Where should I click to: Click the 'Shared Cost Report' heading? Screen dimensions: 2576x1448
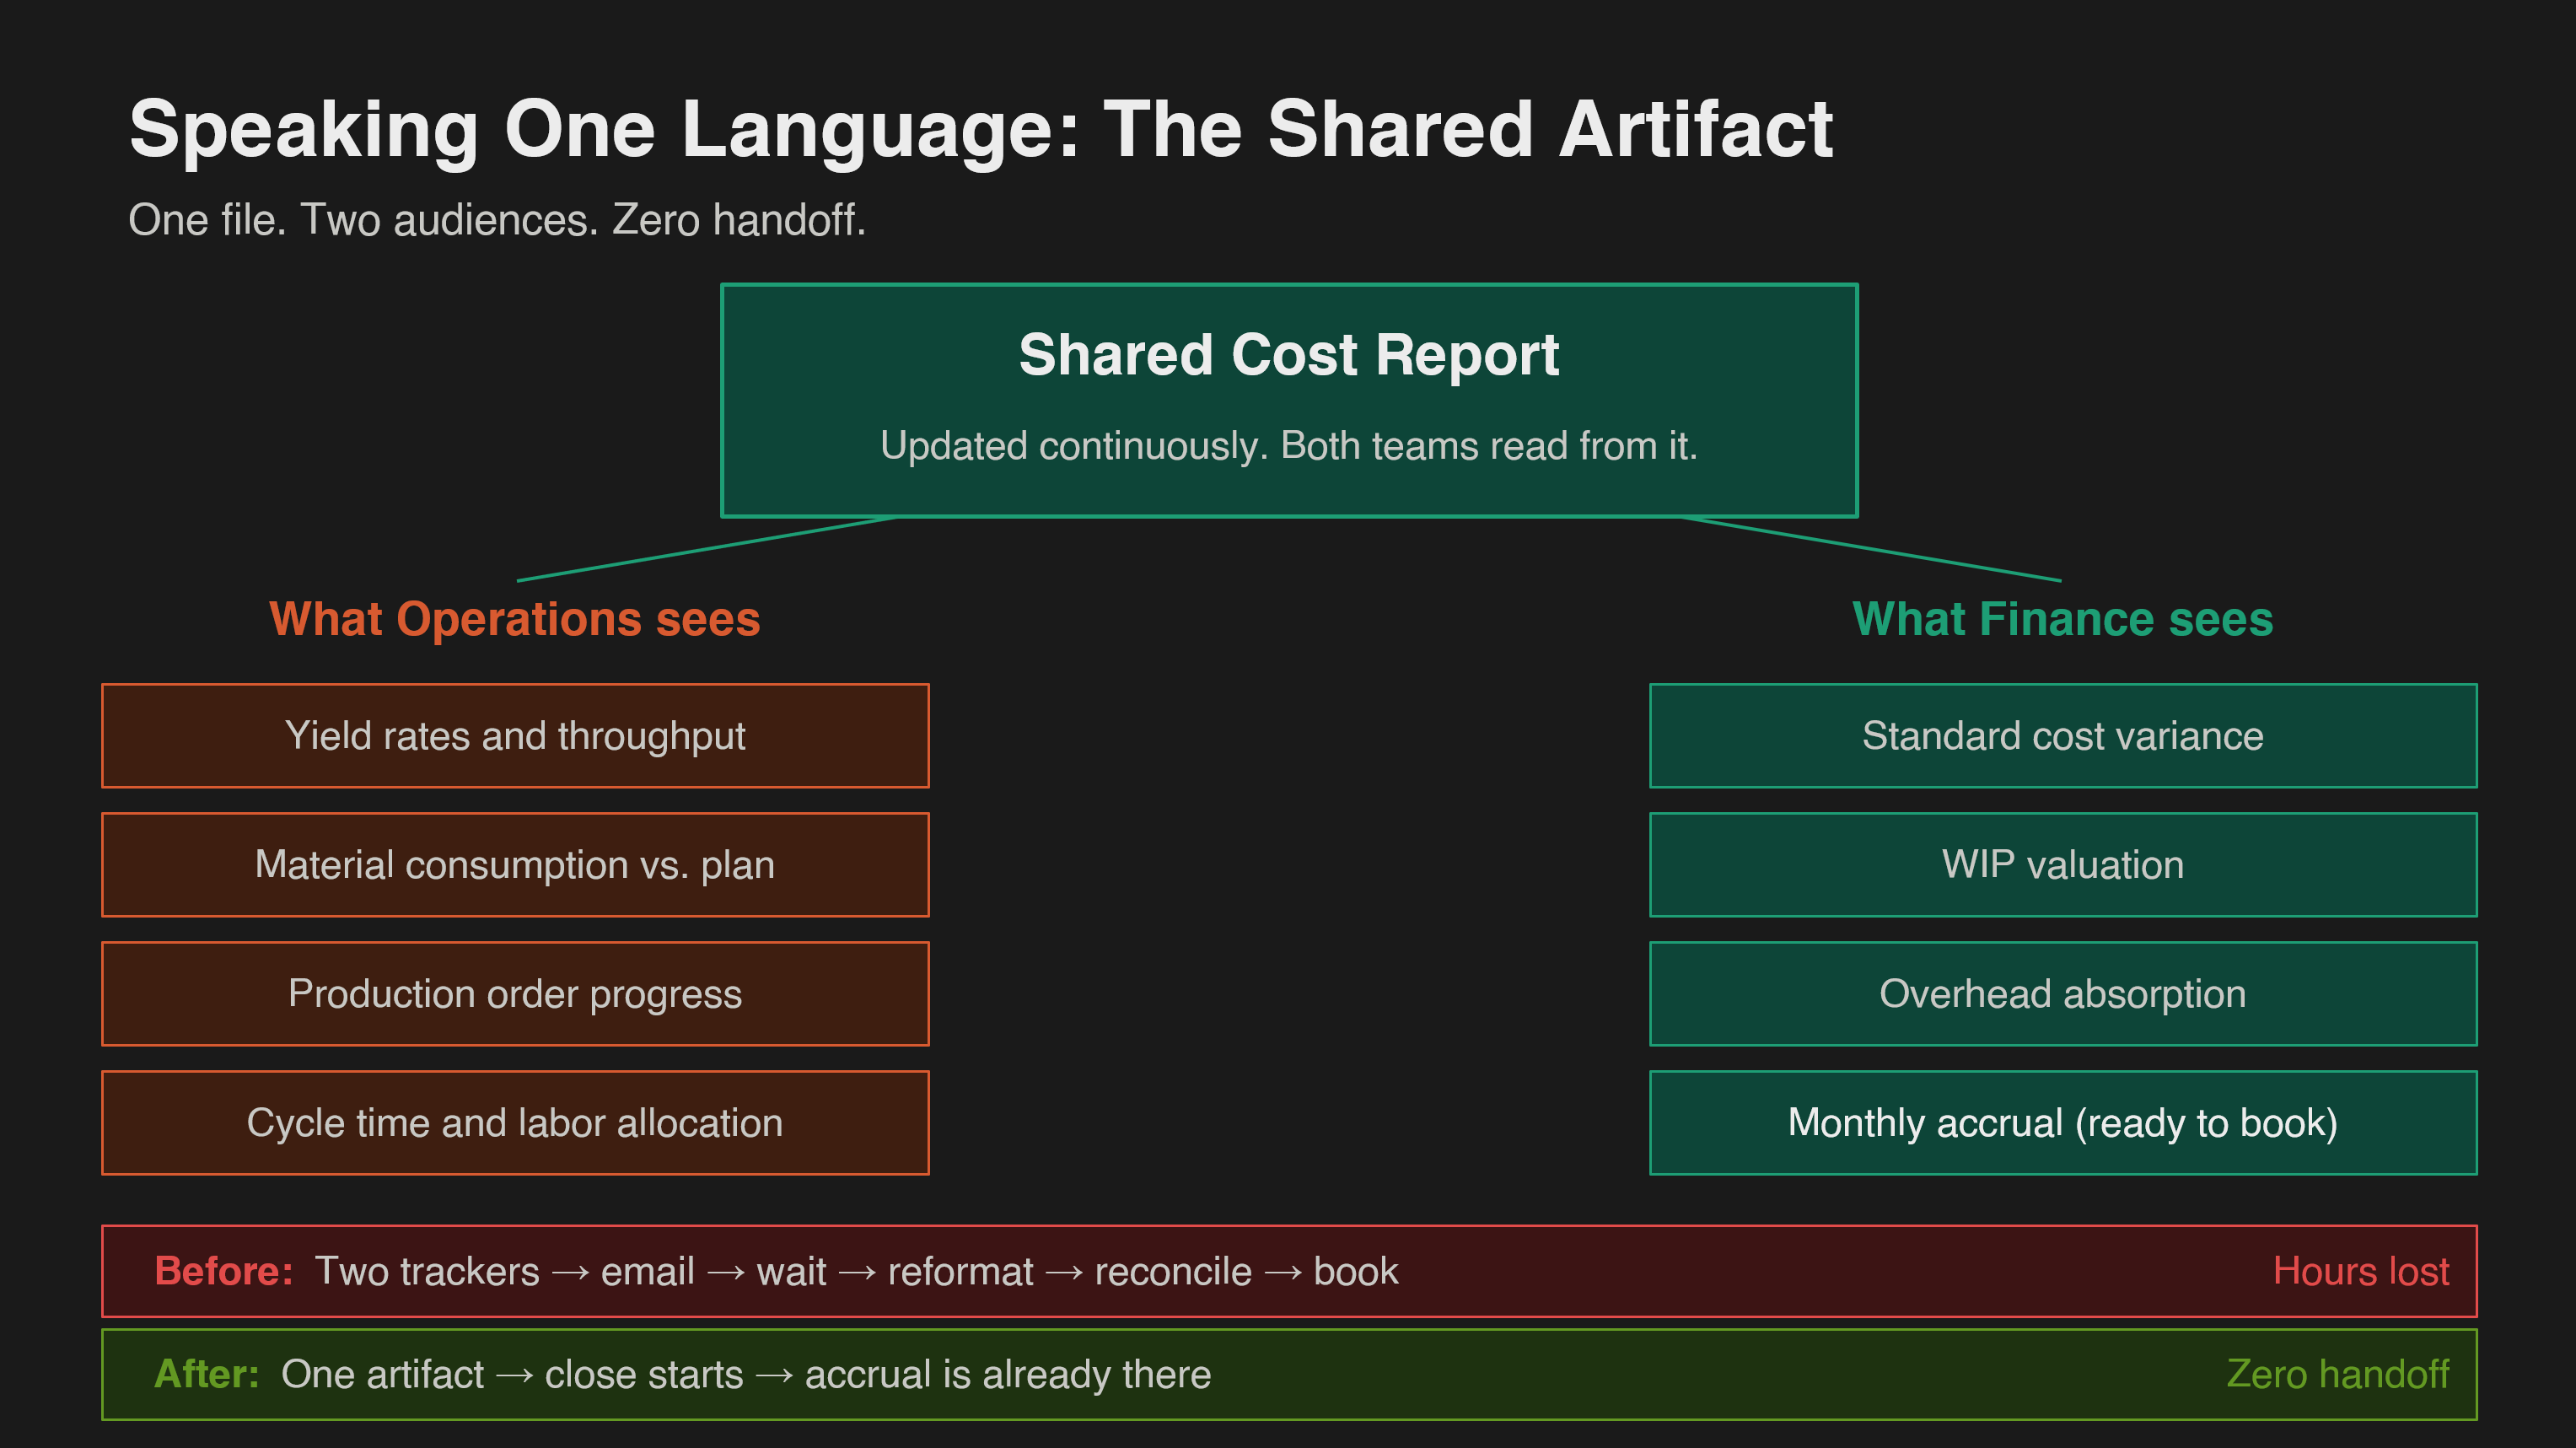click(x=1288, y=355)
